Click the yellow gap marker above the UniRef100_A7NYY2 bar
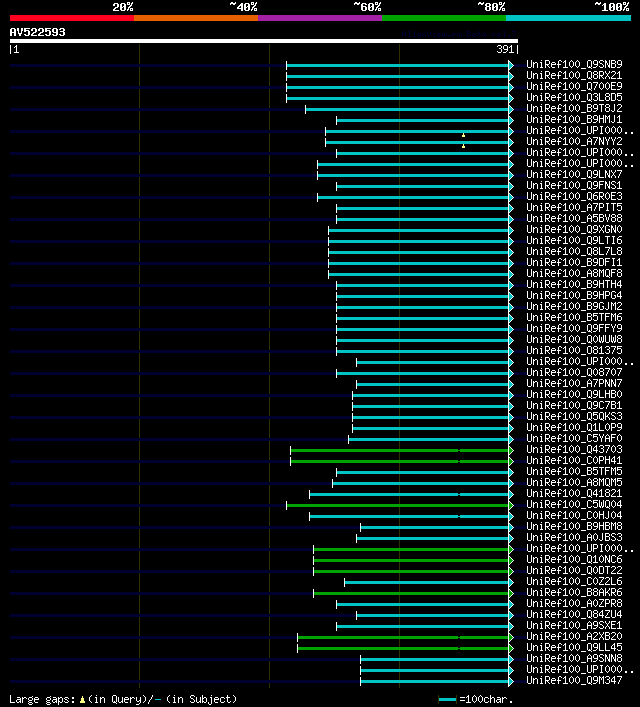 click(x=463, y=135)
